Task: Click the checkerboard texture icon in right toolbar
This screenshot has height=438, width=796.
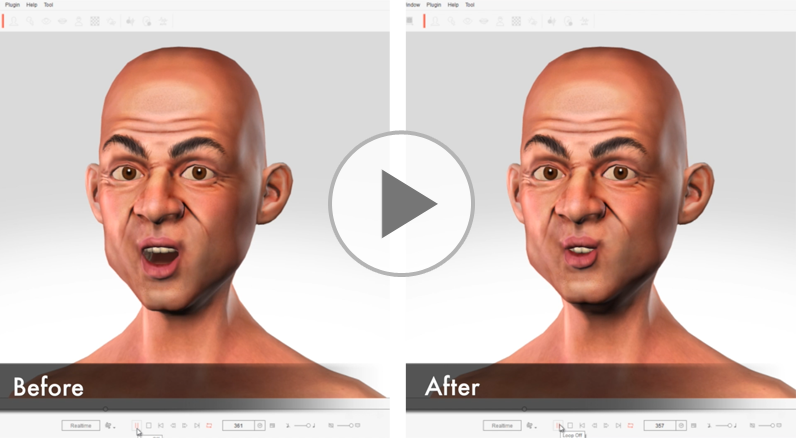Action: pos(516,21)
